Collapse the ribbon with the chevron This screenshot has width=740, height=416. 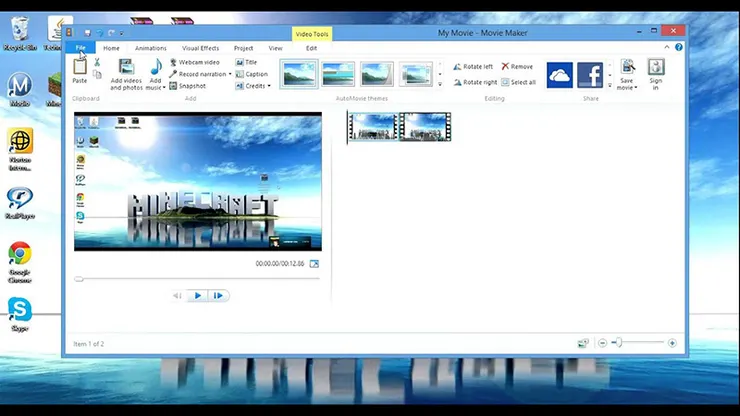[667, 47]
